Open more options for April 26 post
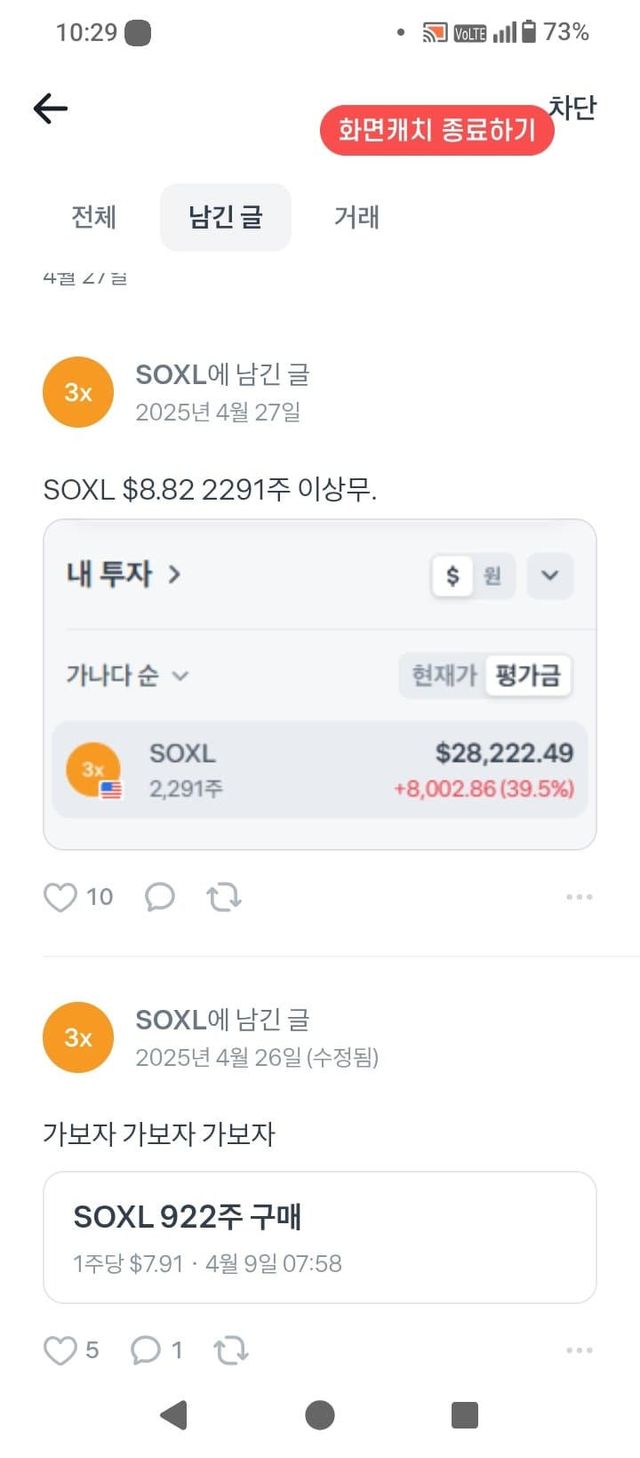This screenshot has width=640, height=1458. [579, 1351]
